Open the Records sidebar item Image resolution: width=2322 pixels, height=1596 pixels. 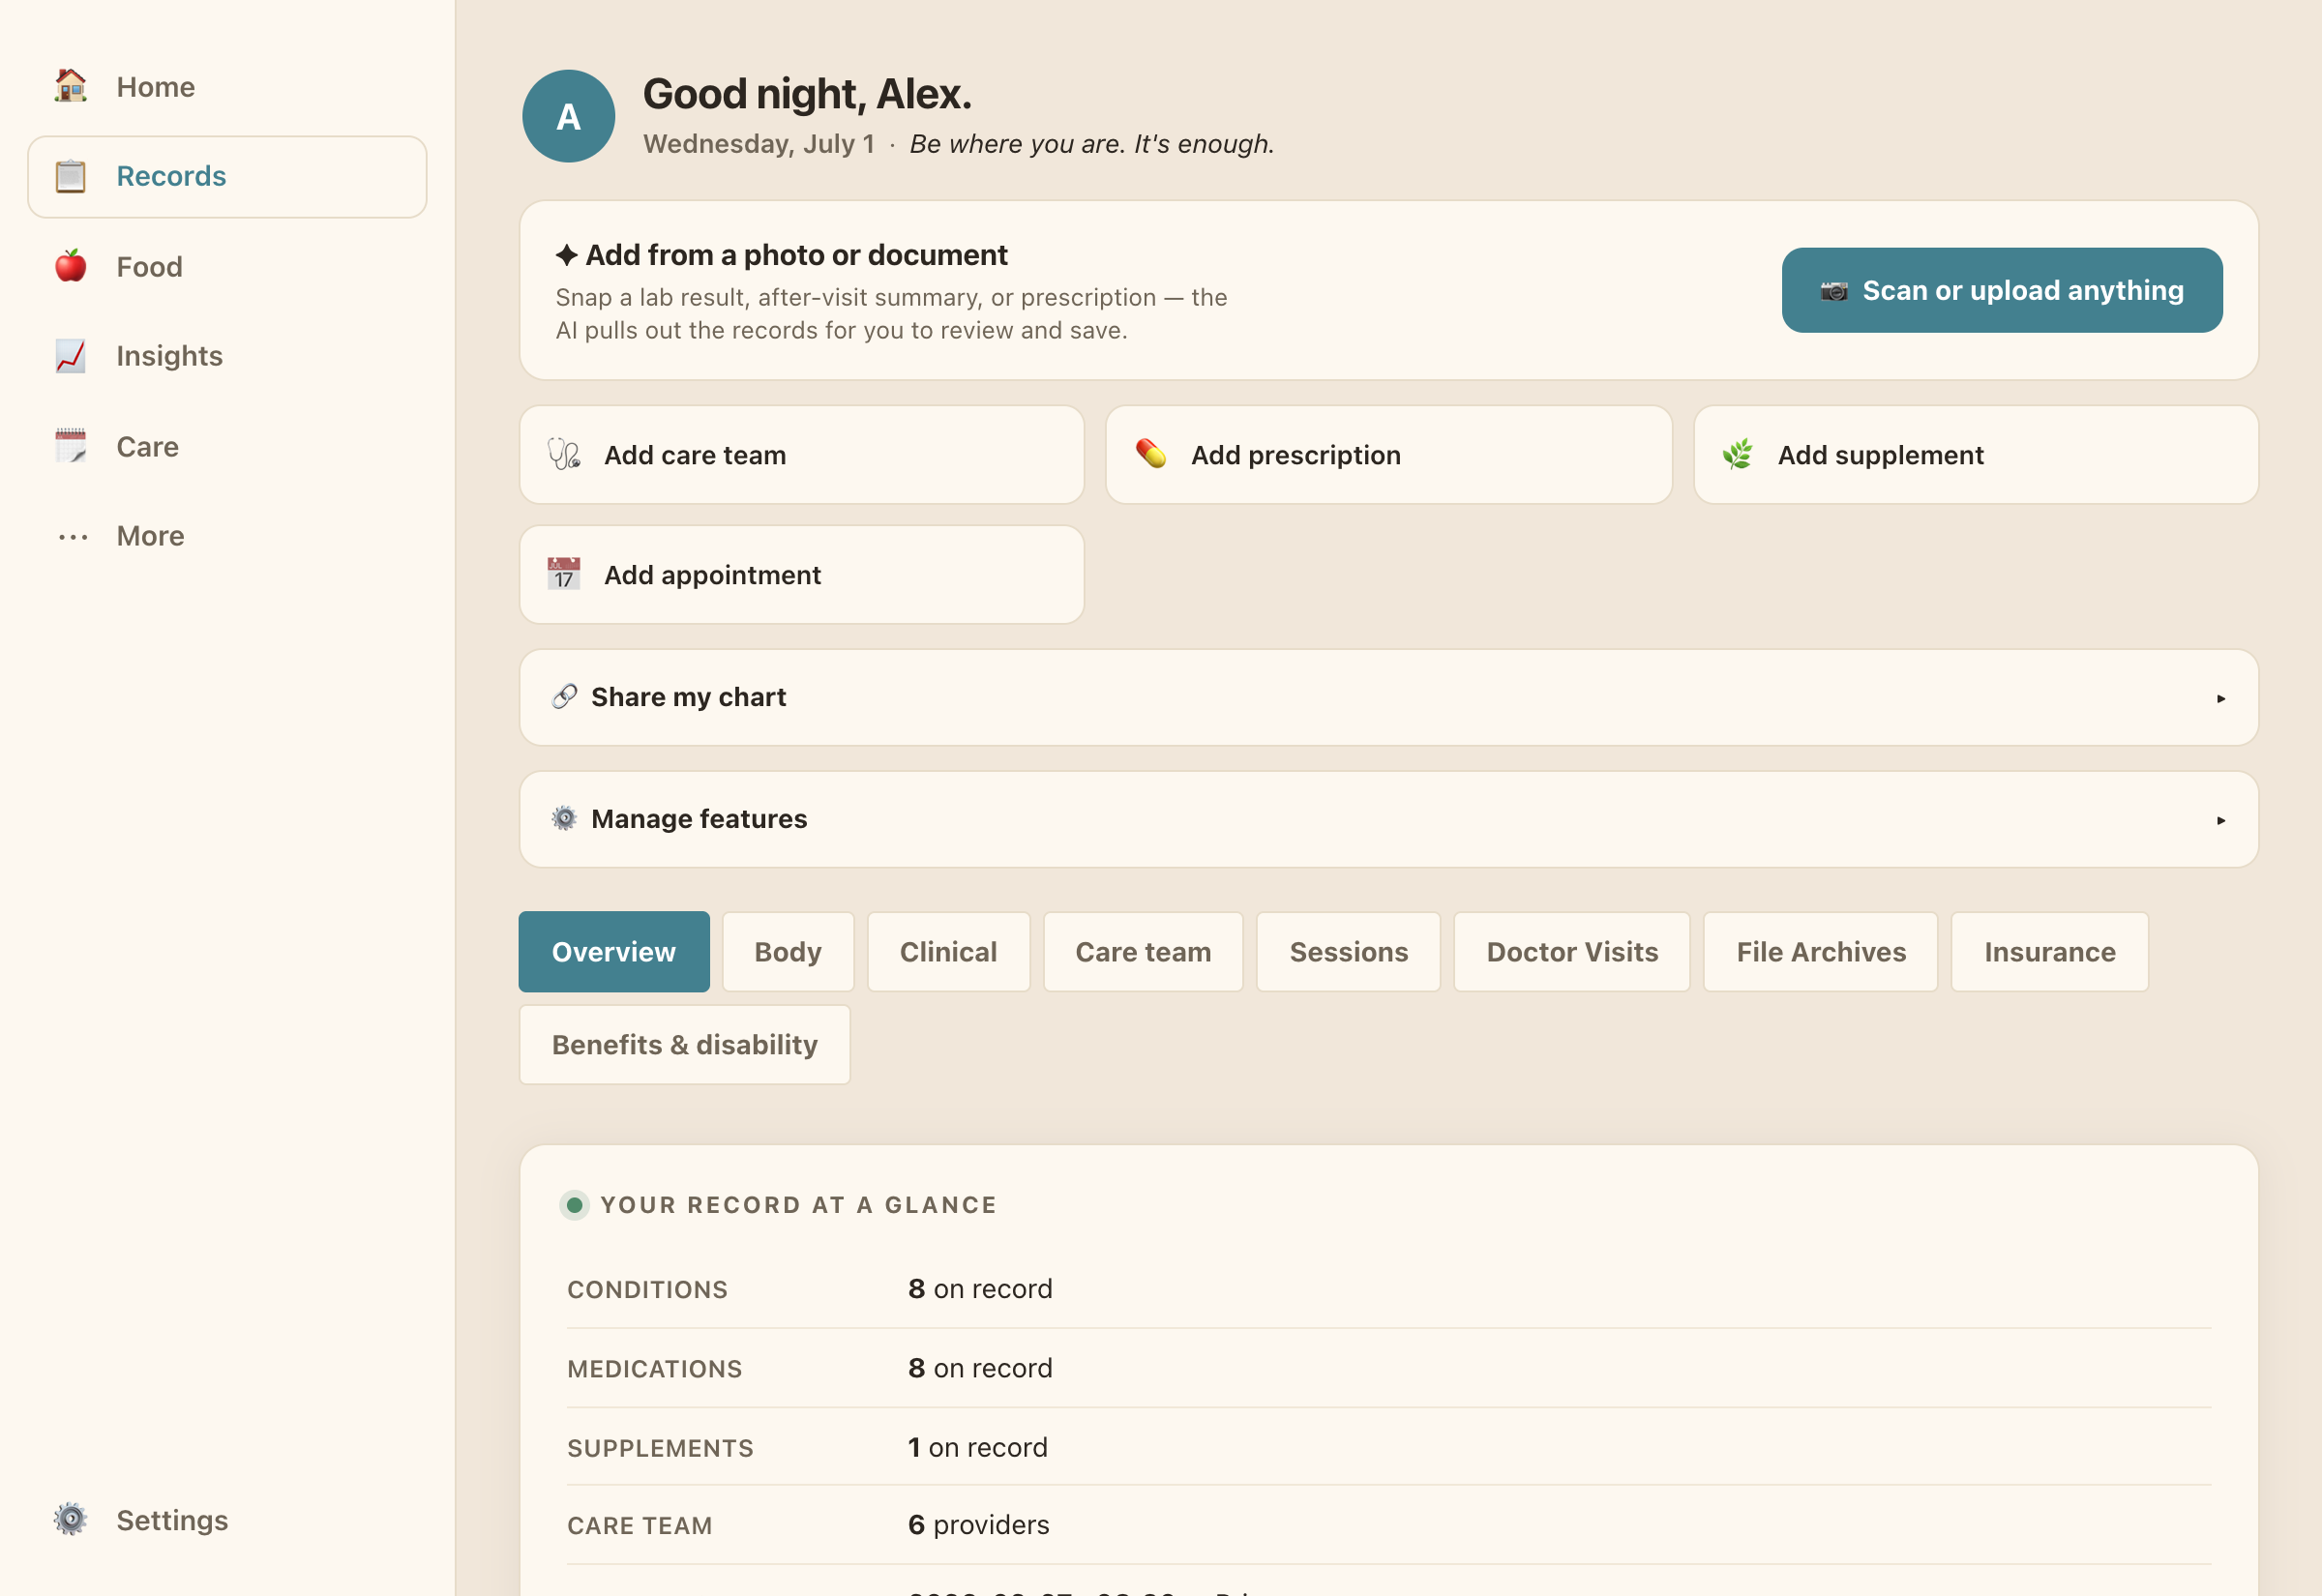click(227, 177)
